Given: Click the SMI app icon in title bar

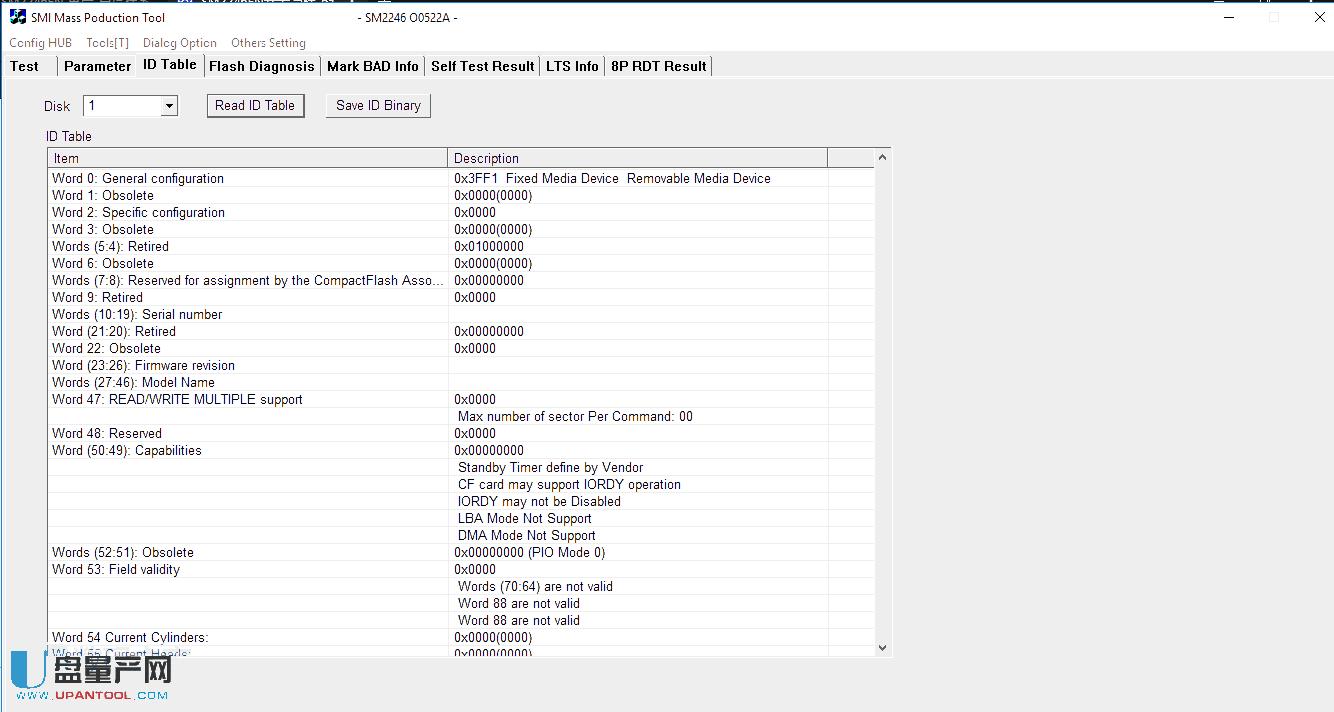Looking at the screenshot, I should [18, 17].
